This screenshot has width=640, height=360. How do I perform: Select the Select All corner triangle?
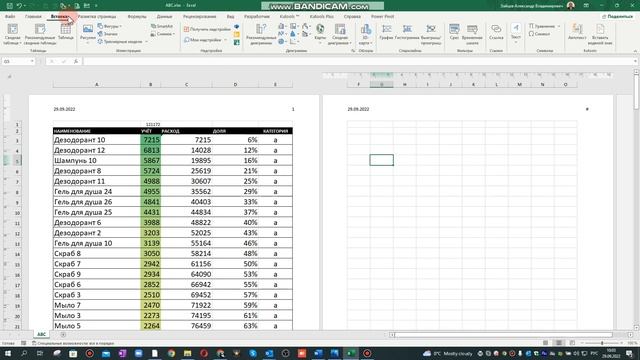click(9, 76)
